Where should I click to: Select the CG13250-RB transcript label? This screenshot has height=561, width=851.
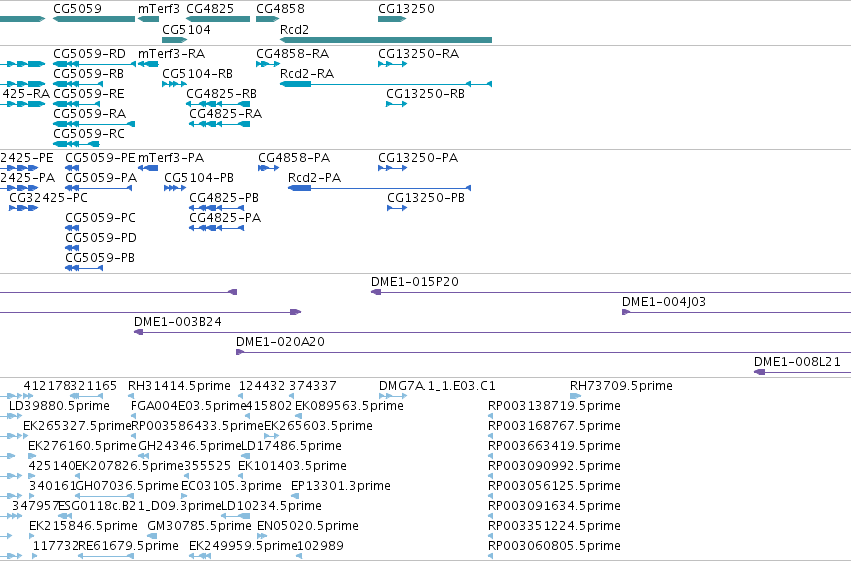(426, 94)
